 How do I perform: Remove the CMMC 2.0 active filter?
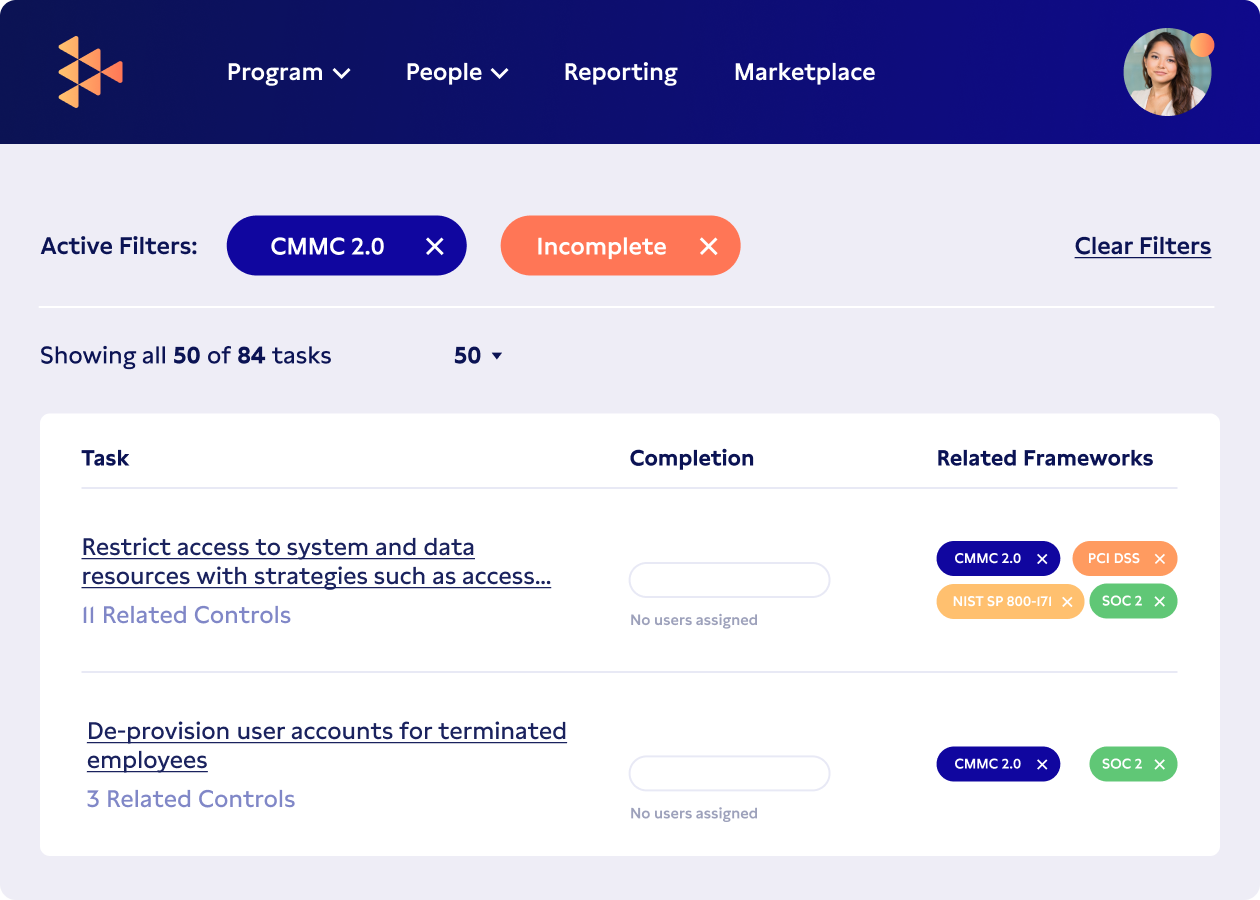click(x=434, y=245)
